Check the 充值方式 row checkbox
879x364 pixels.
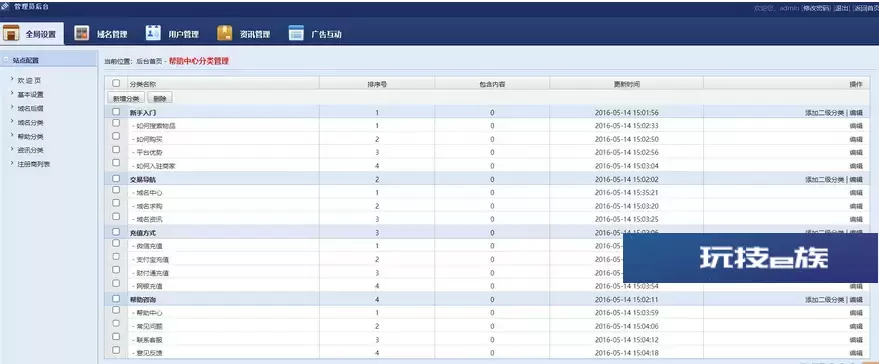116,232
